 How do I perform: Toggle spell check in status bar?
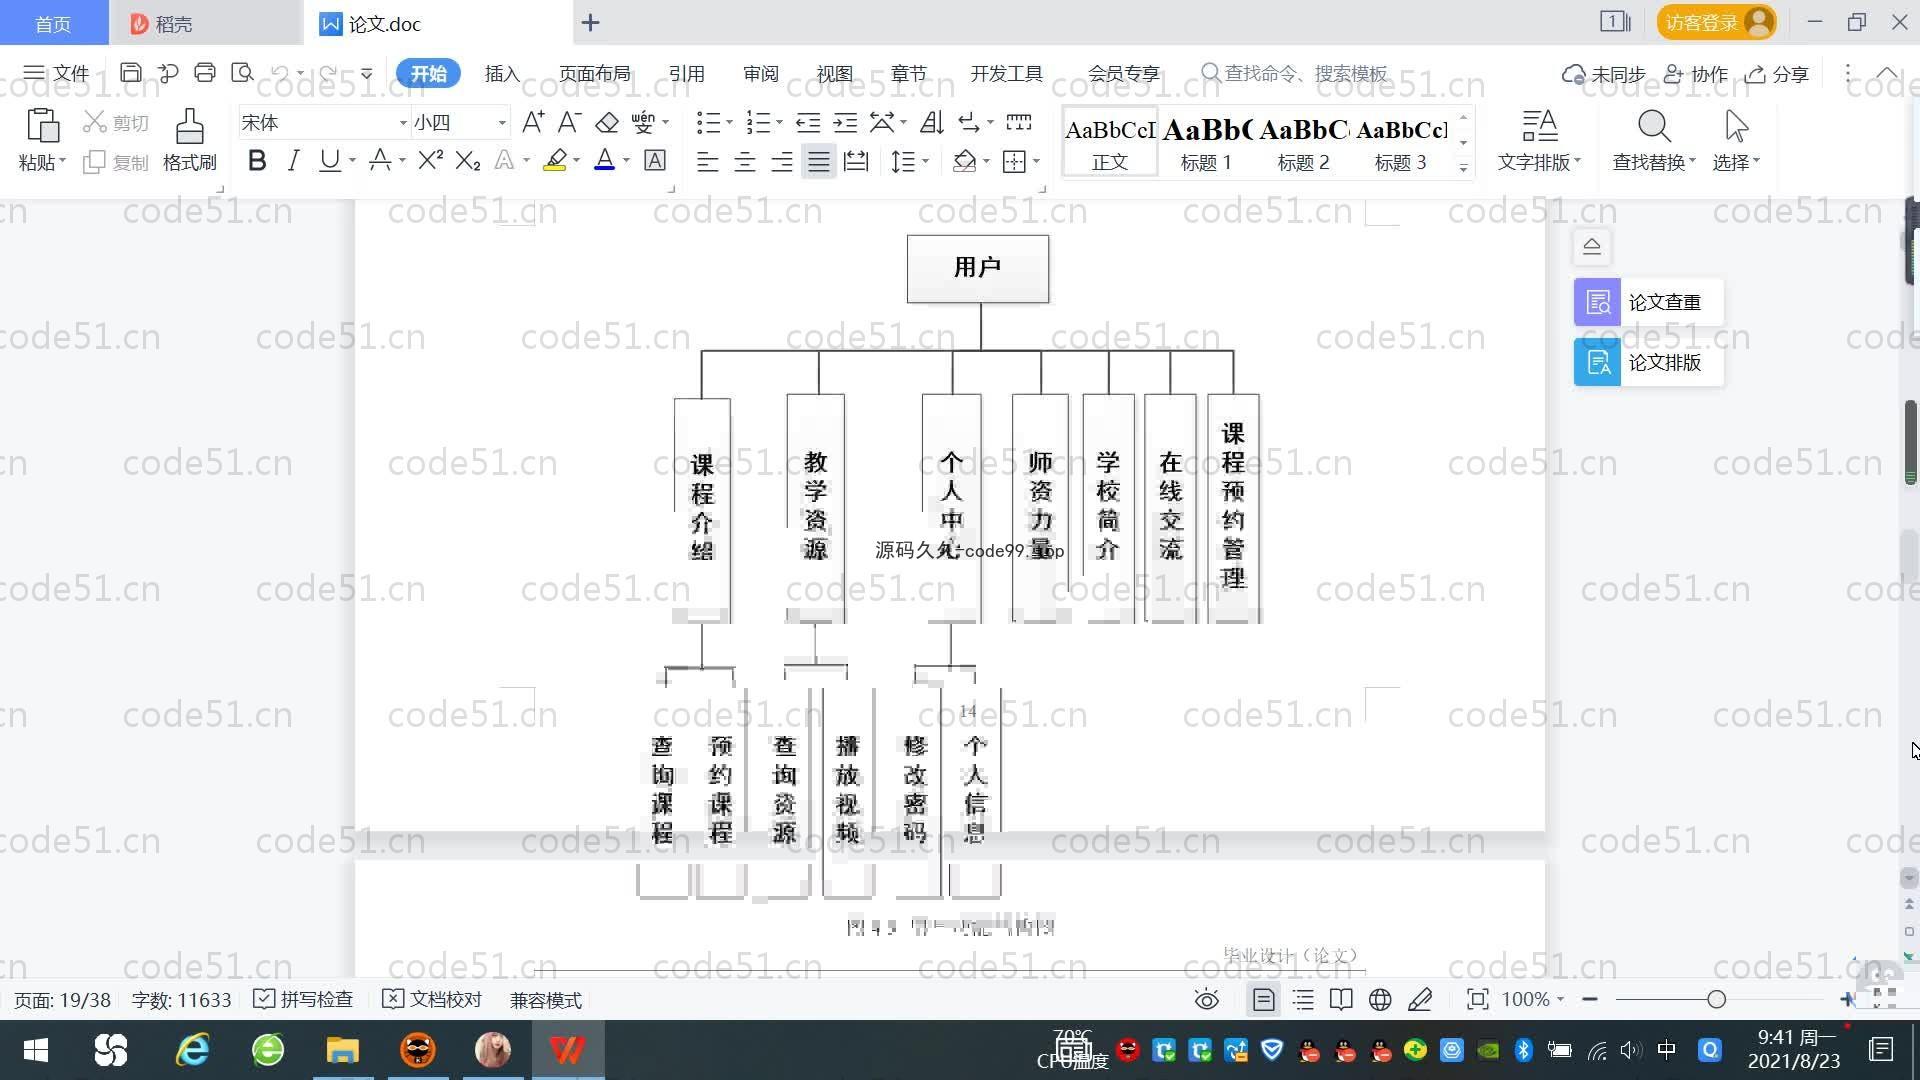click(303, 1000)
